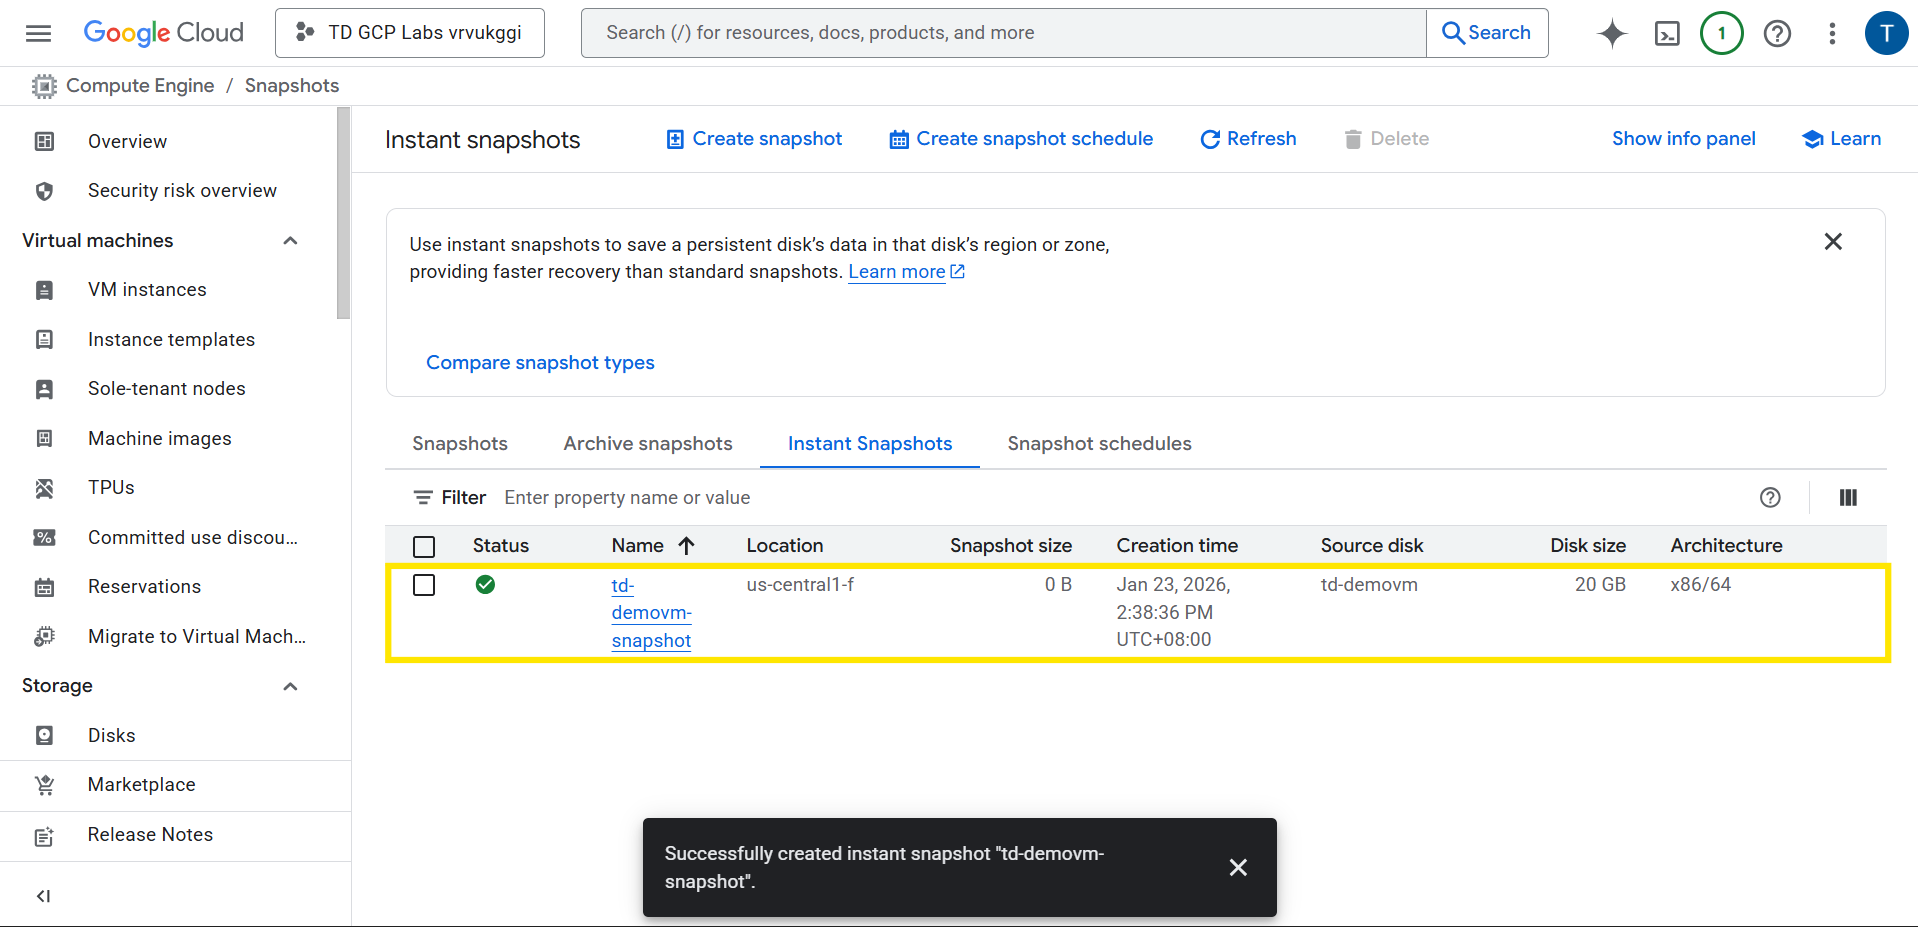Image resolution: width=1918 pixels, height=927 pixels.
Task: Select all snapshots header checkbox
Action: point(424,546)
